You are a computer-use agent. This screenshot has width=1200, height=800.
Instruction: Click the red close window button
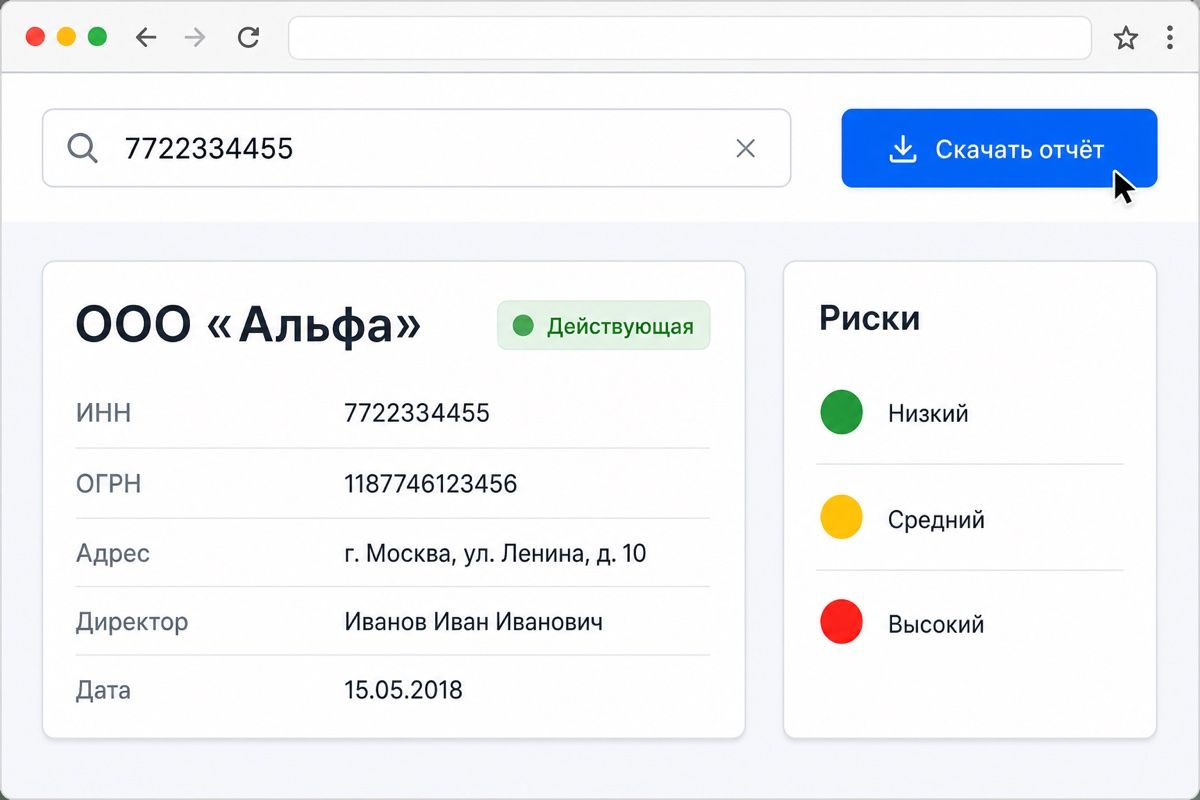coord(35,37)
